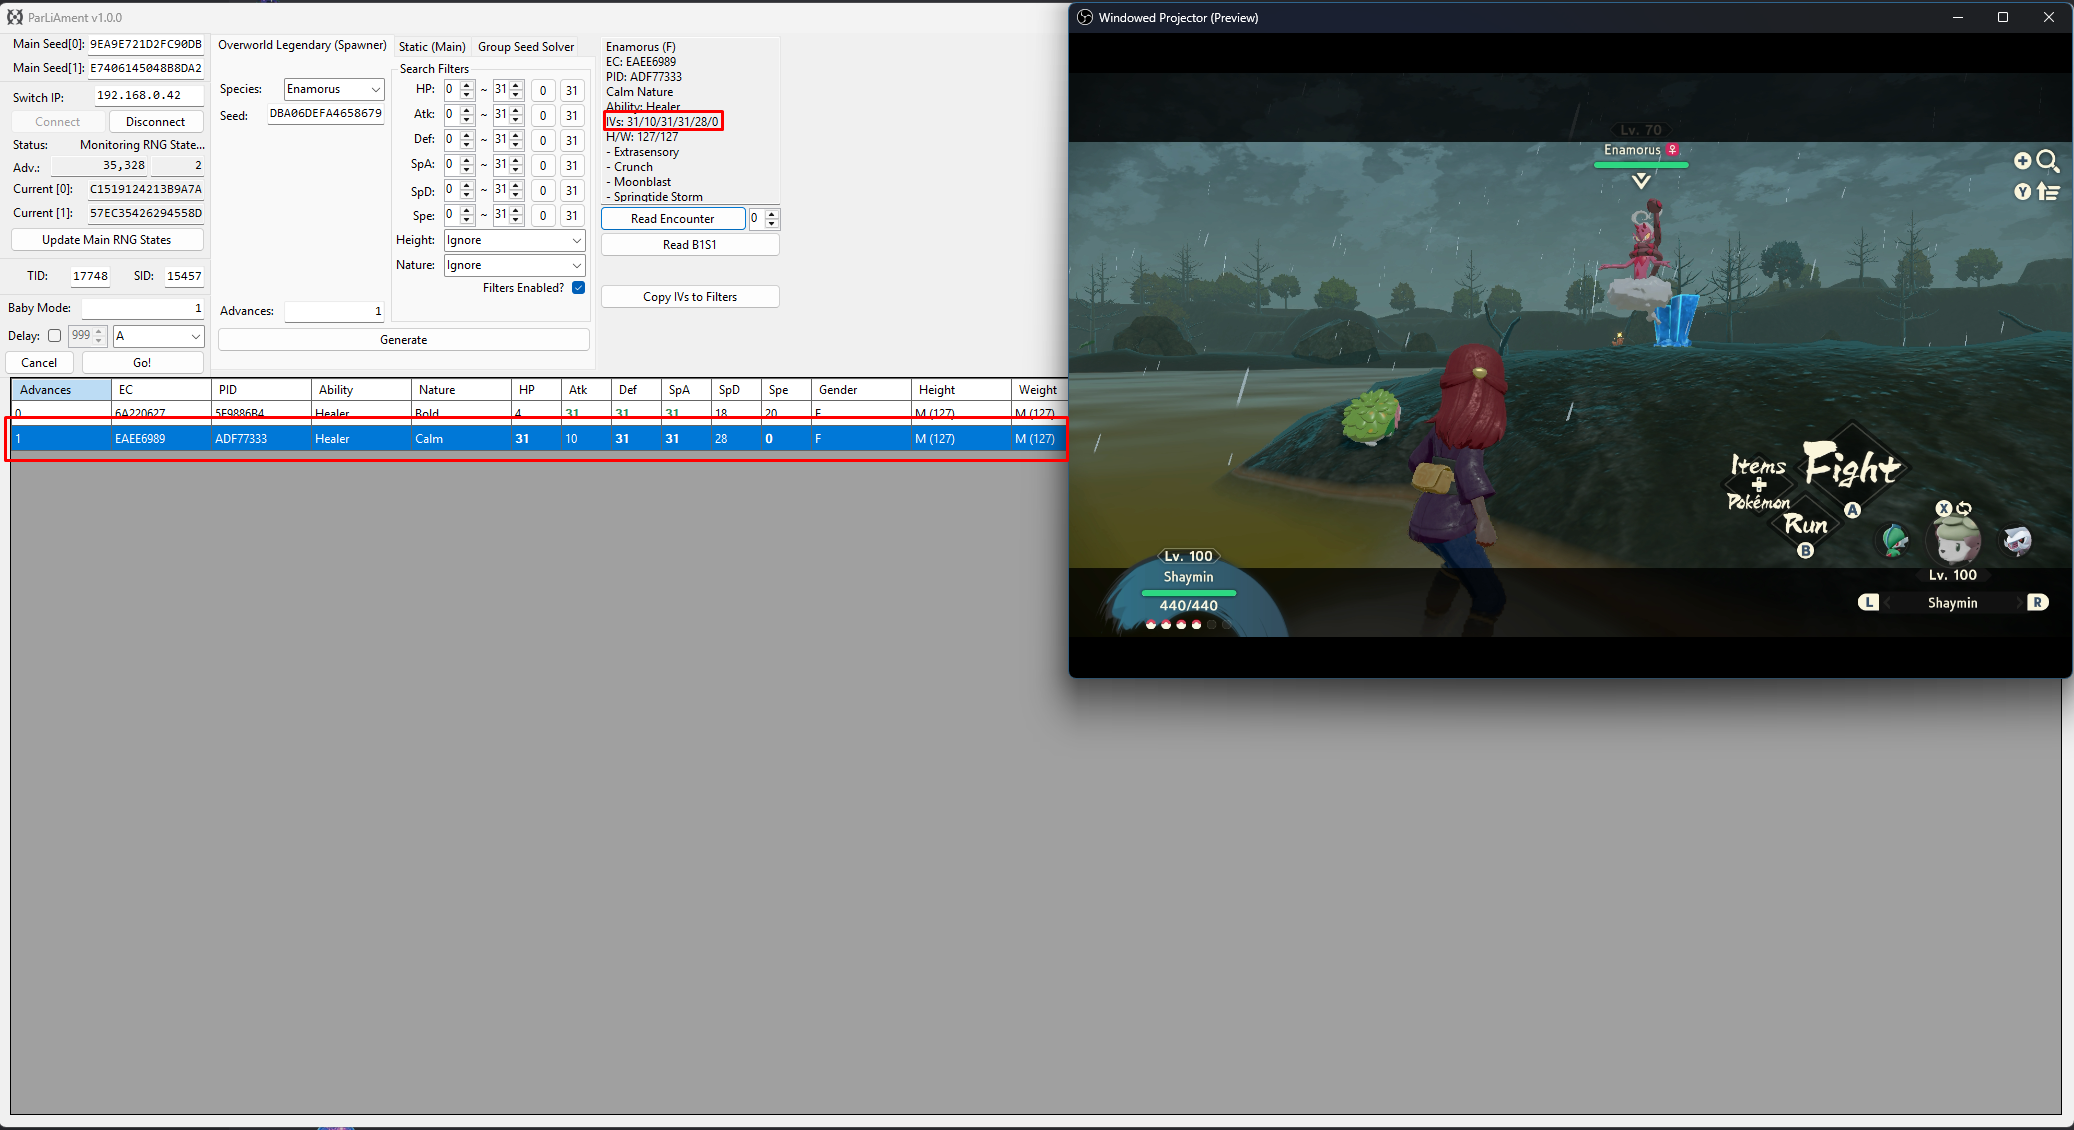
Task: Increase the Atk minimum with its up spinner
Action: point(464,110)
